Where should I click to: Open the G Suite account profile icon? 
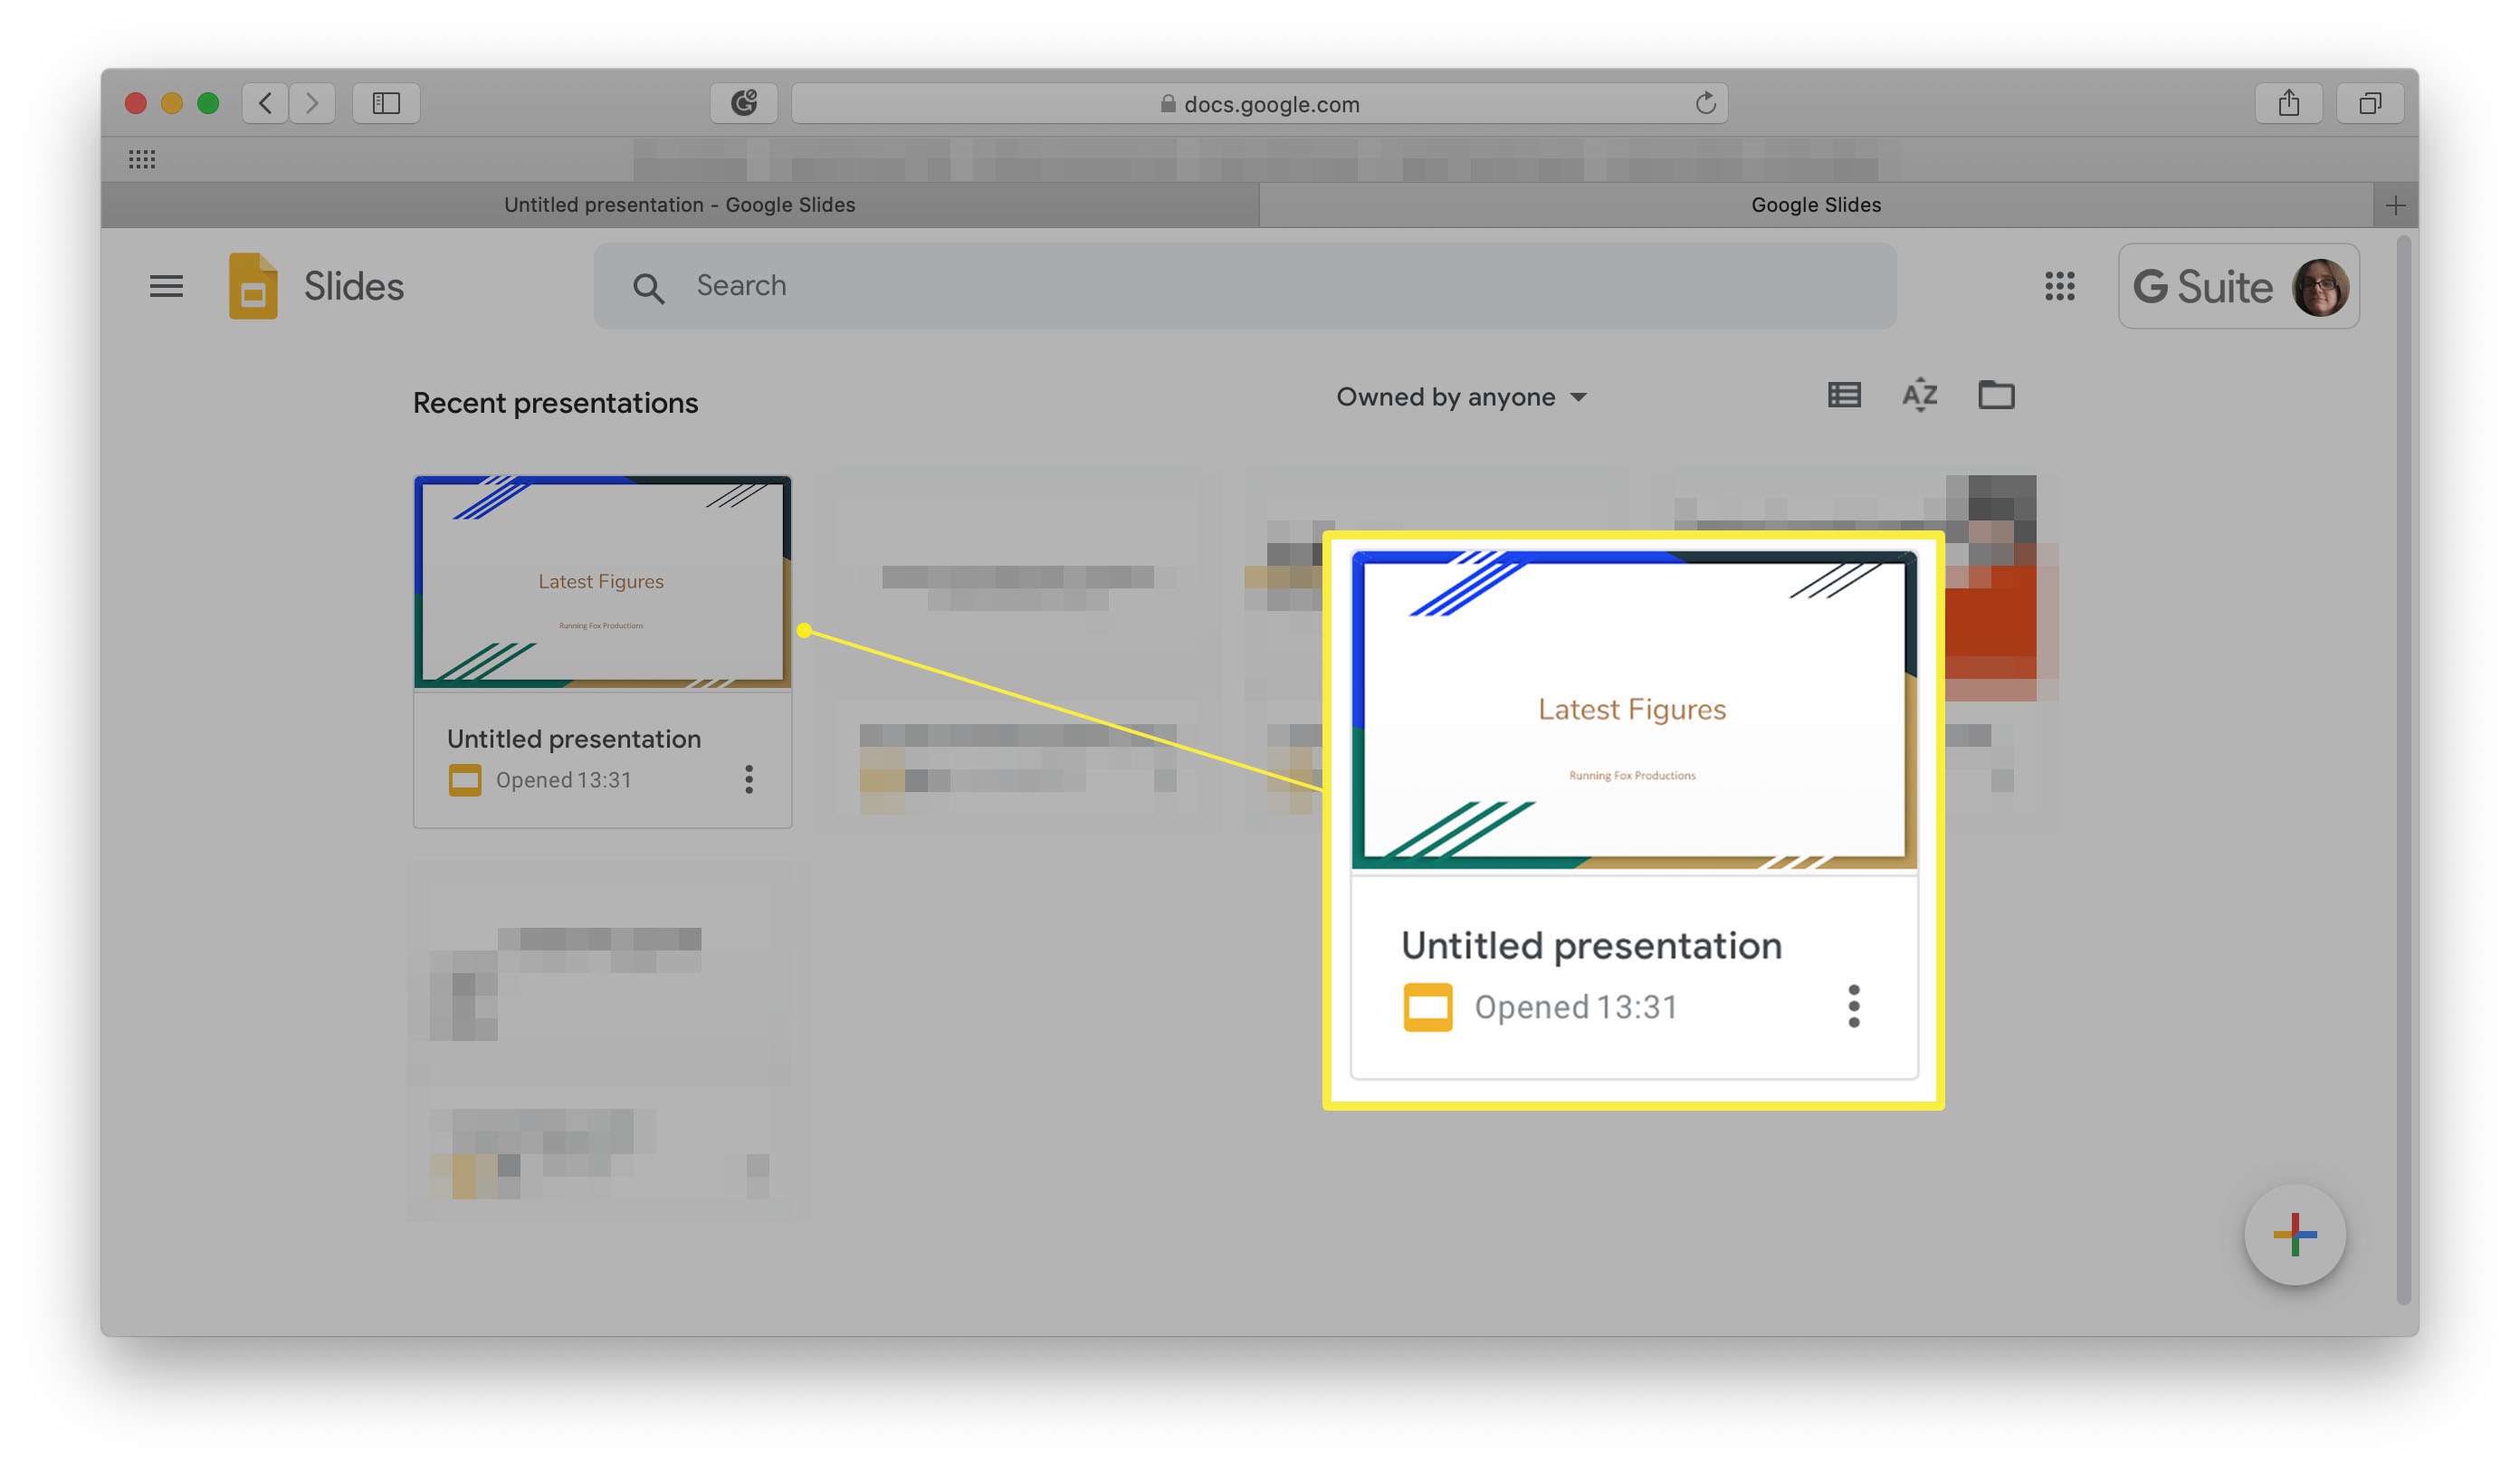coord(2323,285)
